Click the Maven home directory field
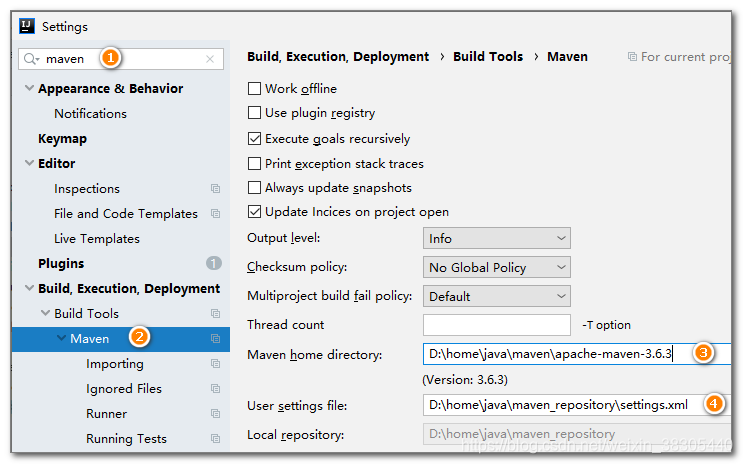This screenshot has height=464, width=743. pos(577,354)
